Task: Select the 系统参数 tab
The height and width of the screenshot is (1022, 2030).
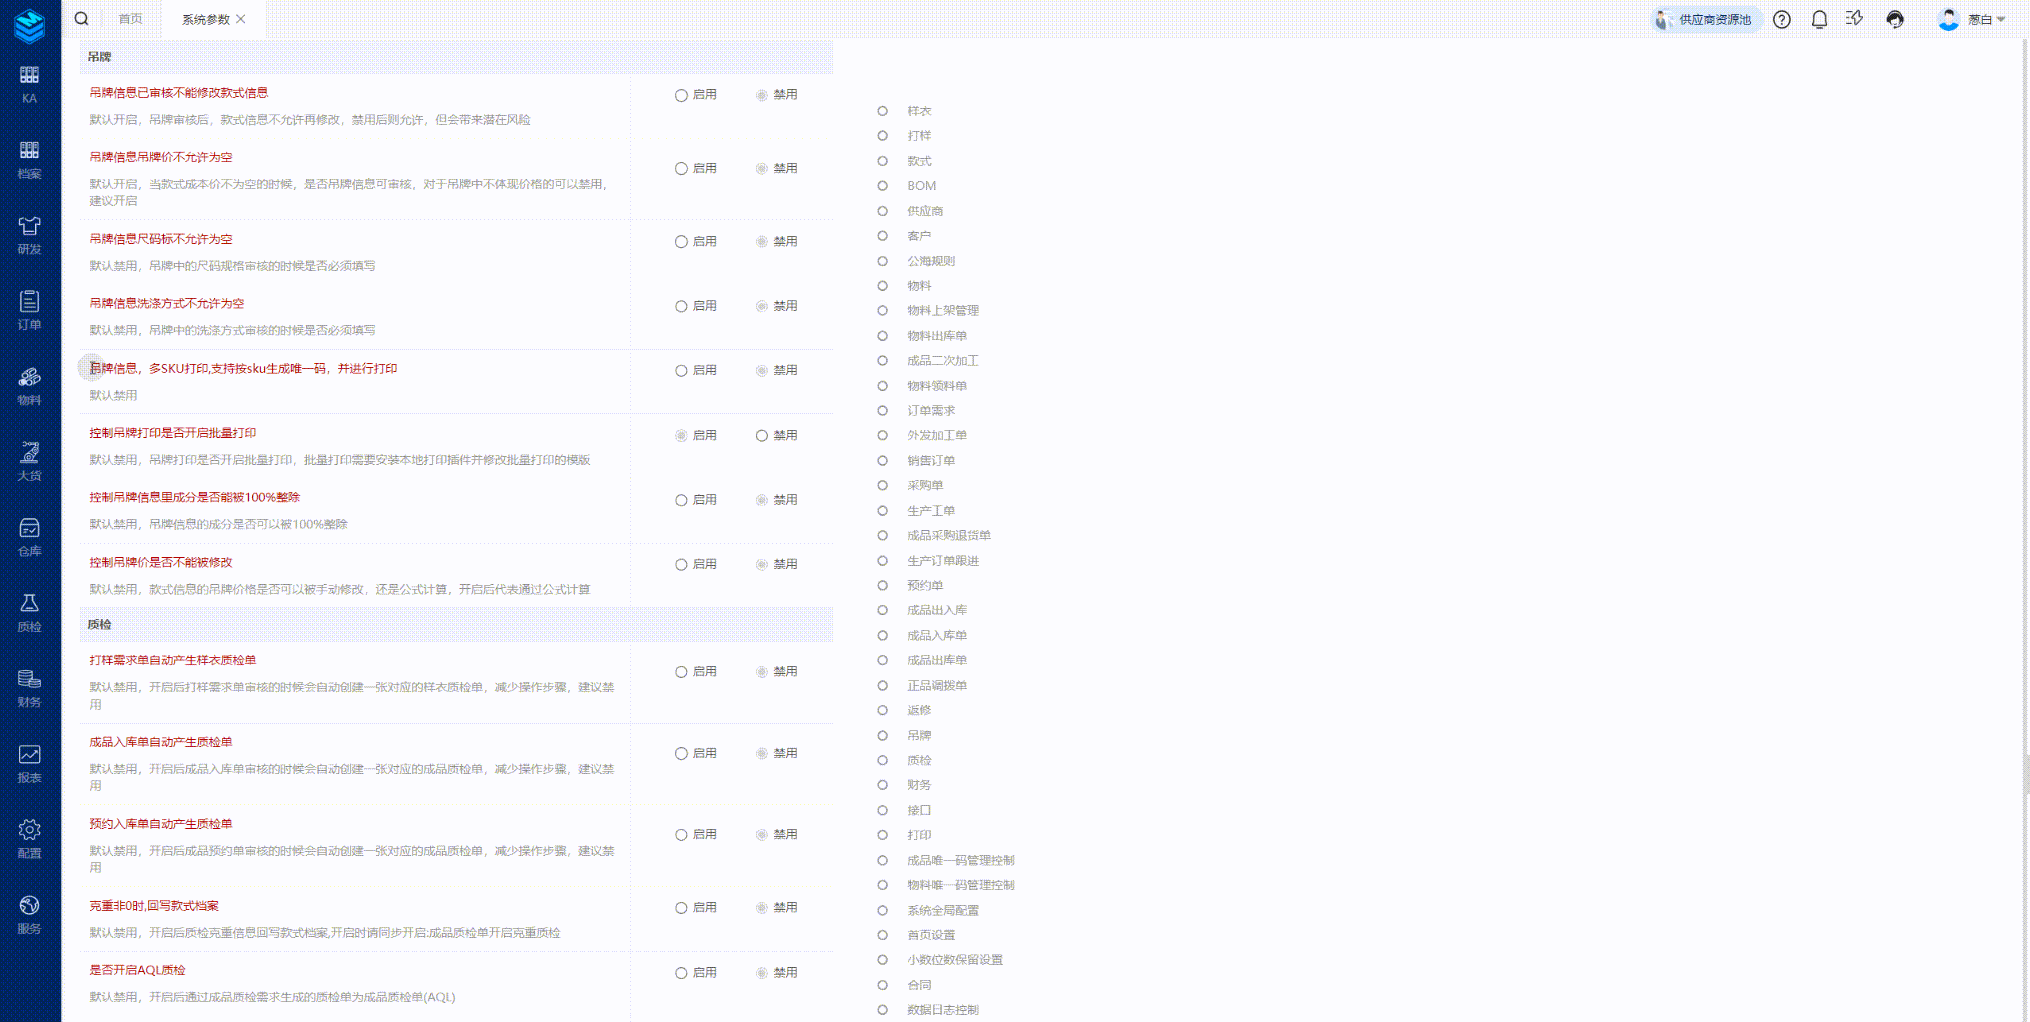Action: [205, 19]
